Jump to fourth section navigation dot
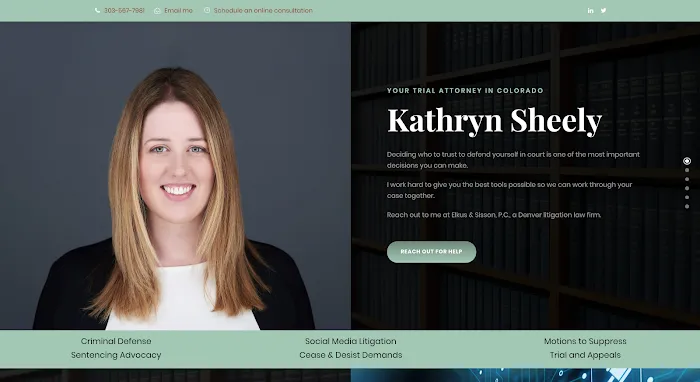Screen dimensions: 700x382 [687, 188]
